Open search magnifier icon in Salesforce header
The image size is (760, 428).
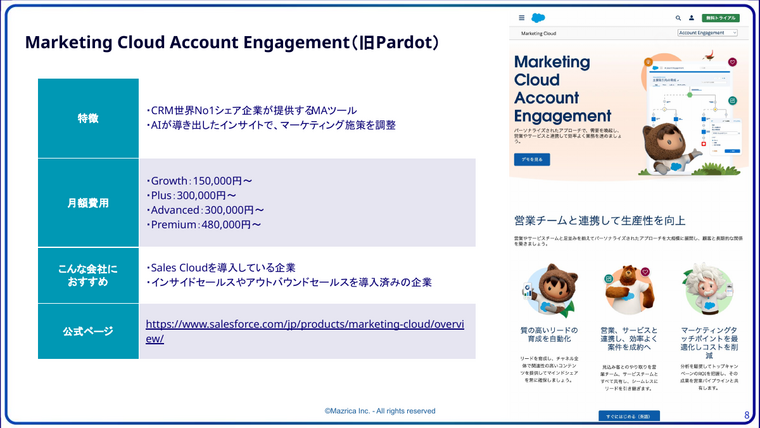(x=678, y=18)
